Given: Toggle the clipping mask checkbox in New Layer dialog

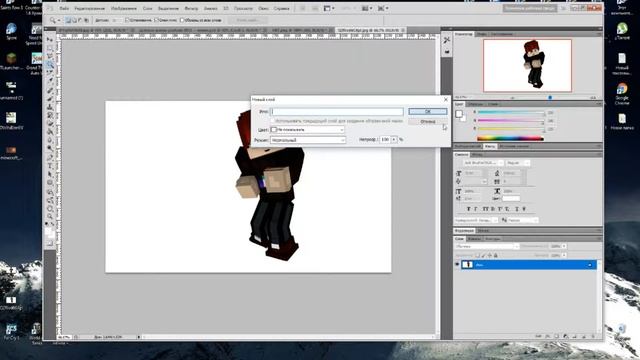Looking at the screenshot, I should click(x=272, y=121).
